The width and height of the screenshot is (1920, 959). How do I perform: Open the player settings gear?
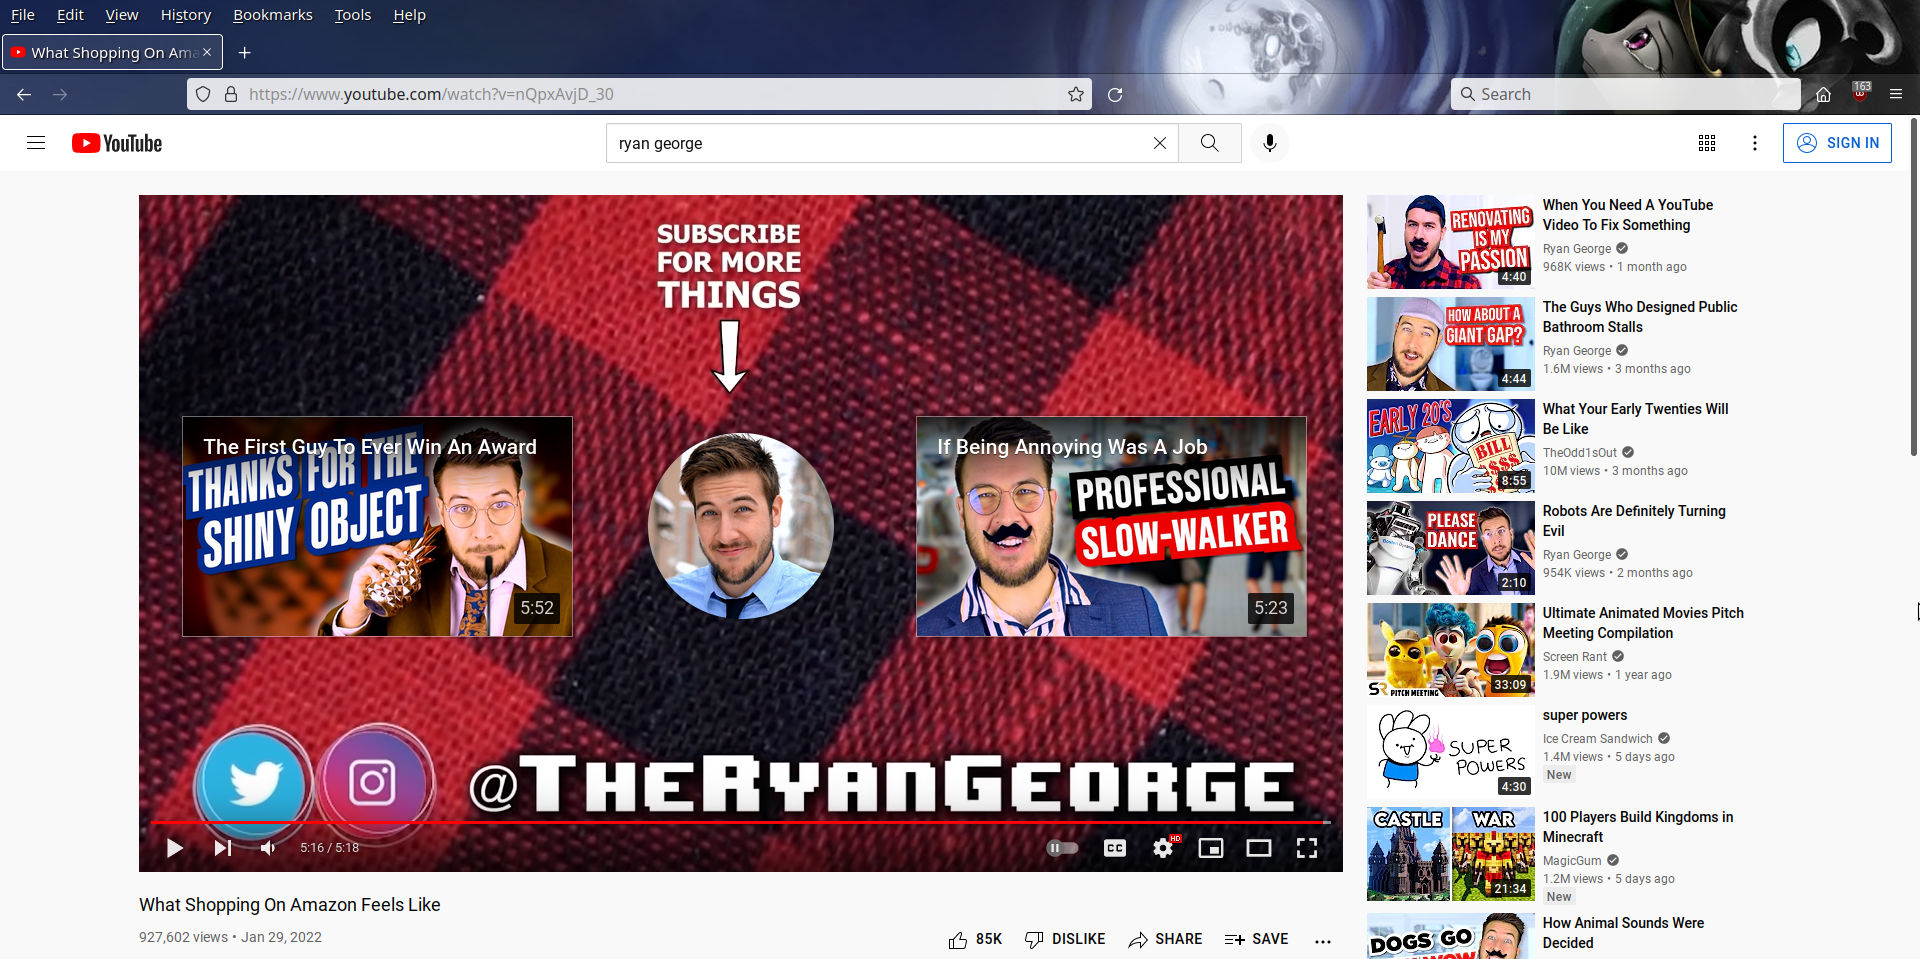pos(1163,848)
